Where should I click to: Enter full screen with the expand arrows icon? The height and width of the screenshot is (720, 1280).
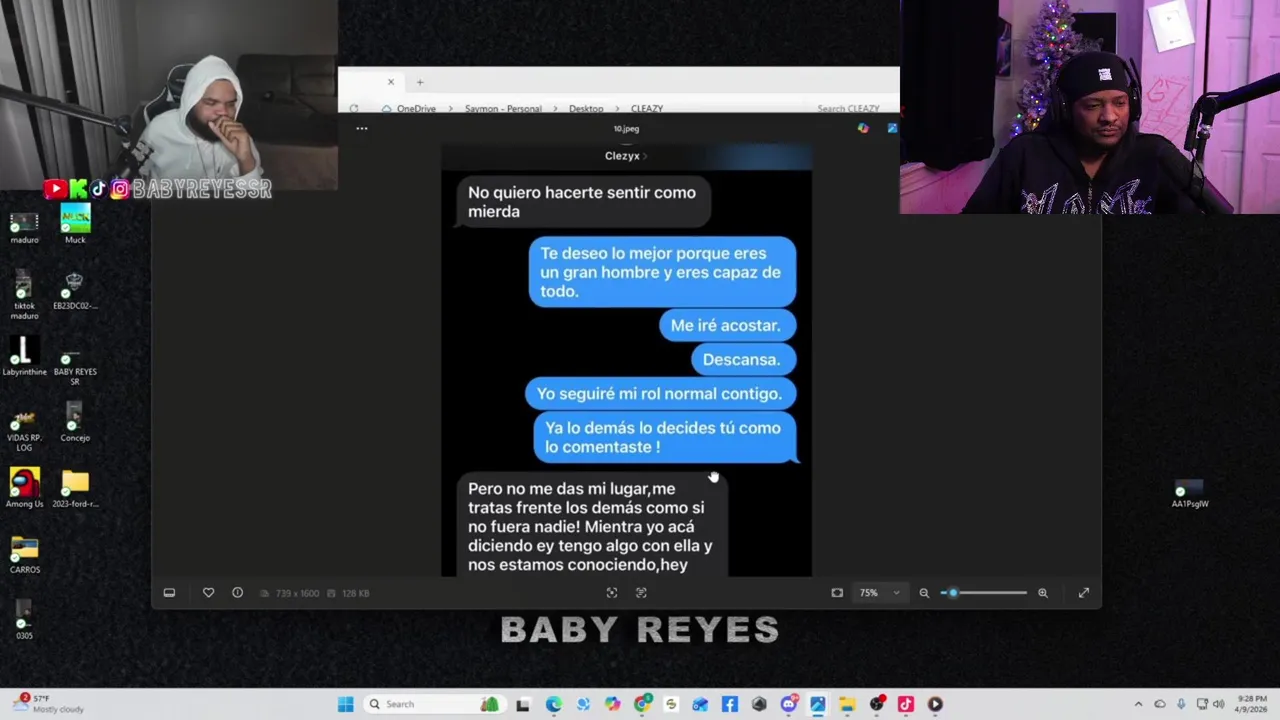(x=1084, y=593)
